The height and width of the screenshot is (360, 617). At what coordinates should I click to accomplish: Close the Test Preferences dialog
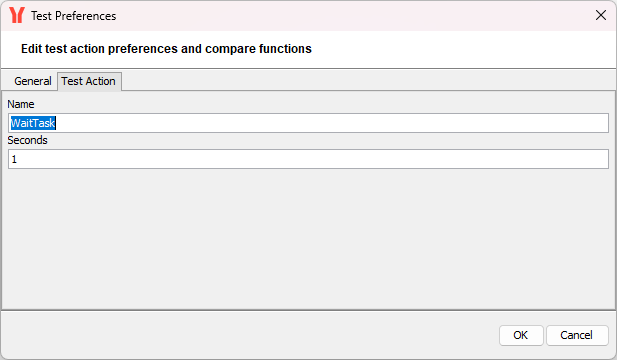600,15
